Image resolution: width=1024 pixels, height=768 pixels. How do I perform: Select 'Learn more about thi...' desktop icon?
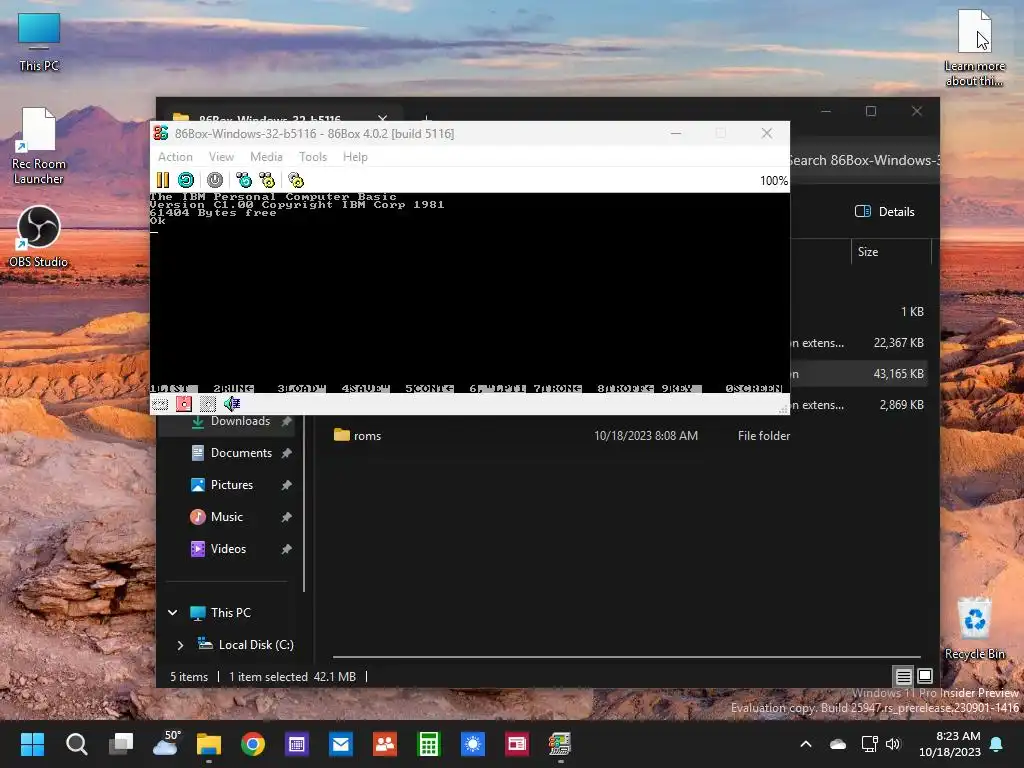tap(974, 48)
